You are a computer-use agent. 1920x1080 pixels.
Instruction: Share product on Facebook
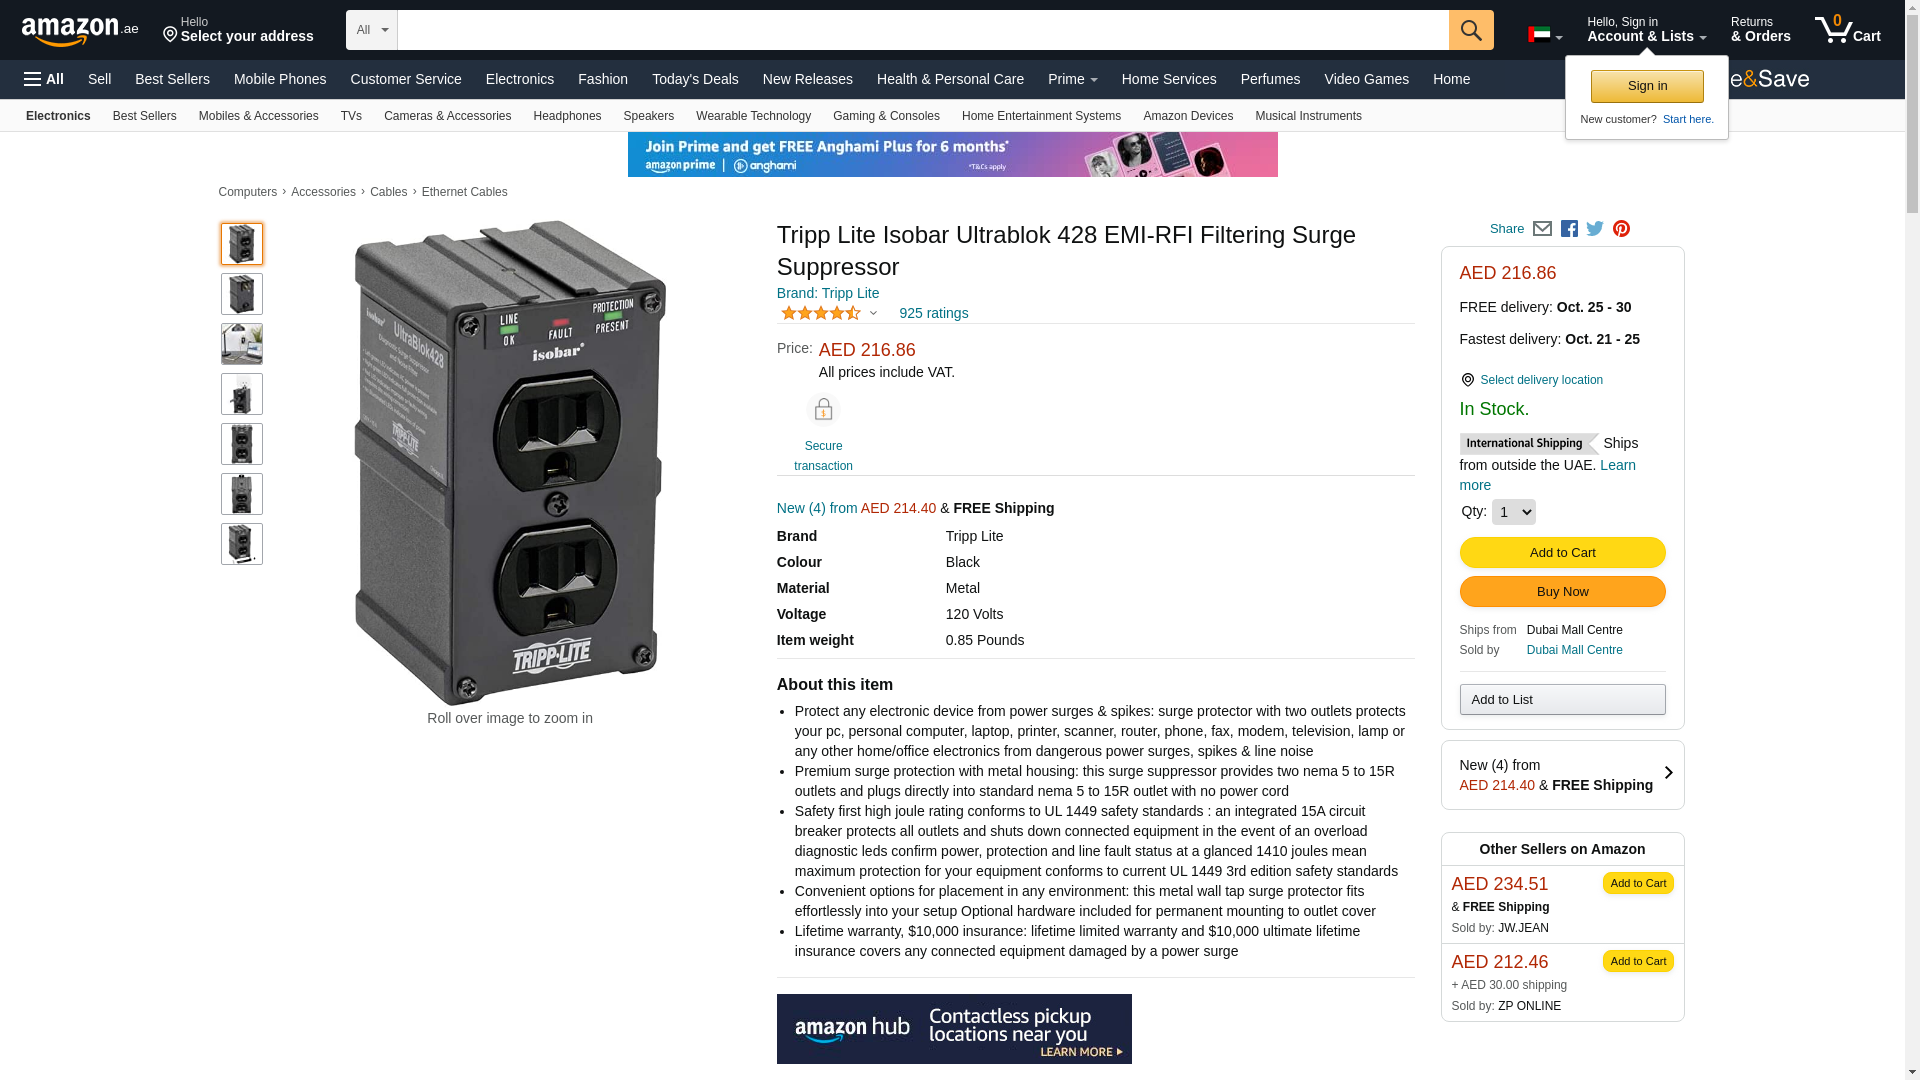point(1569,229)
